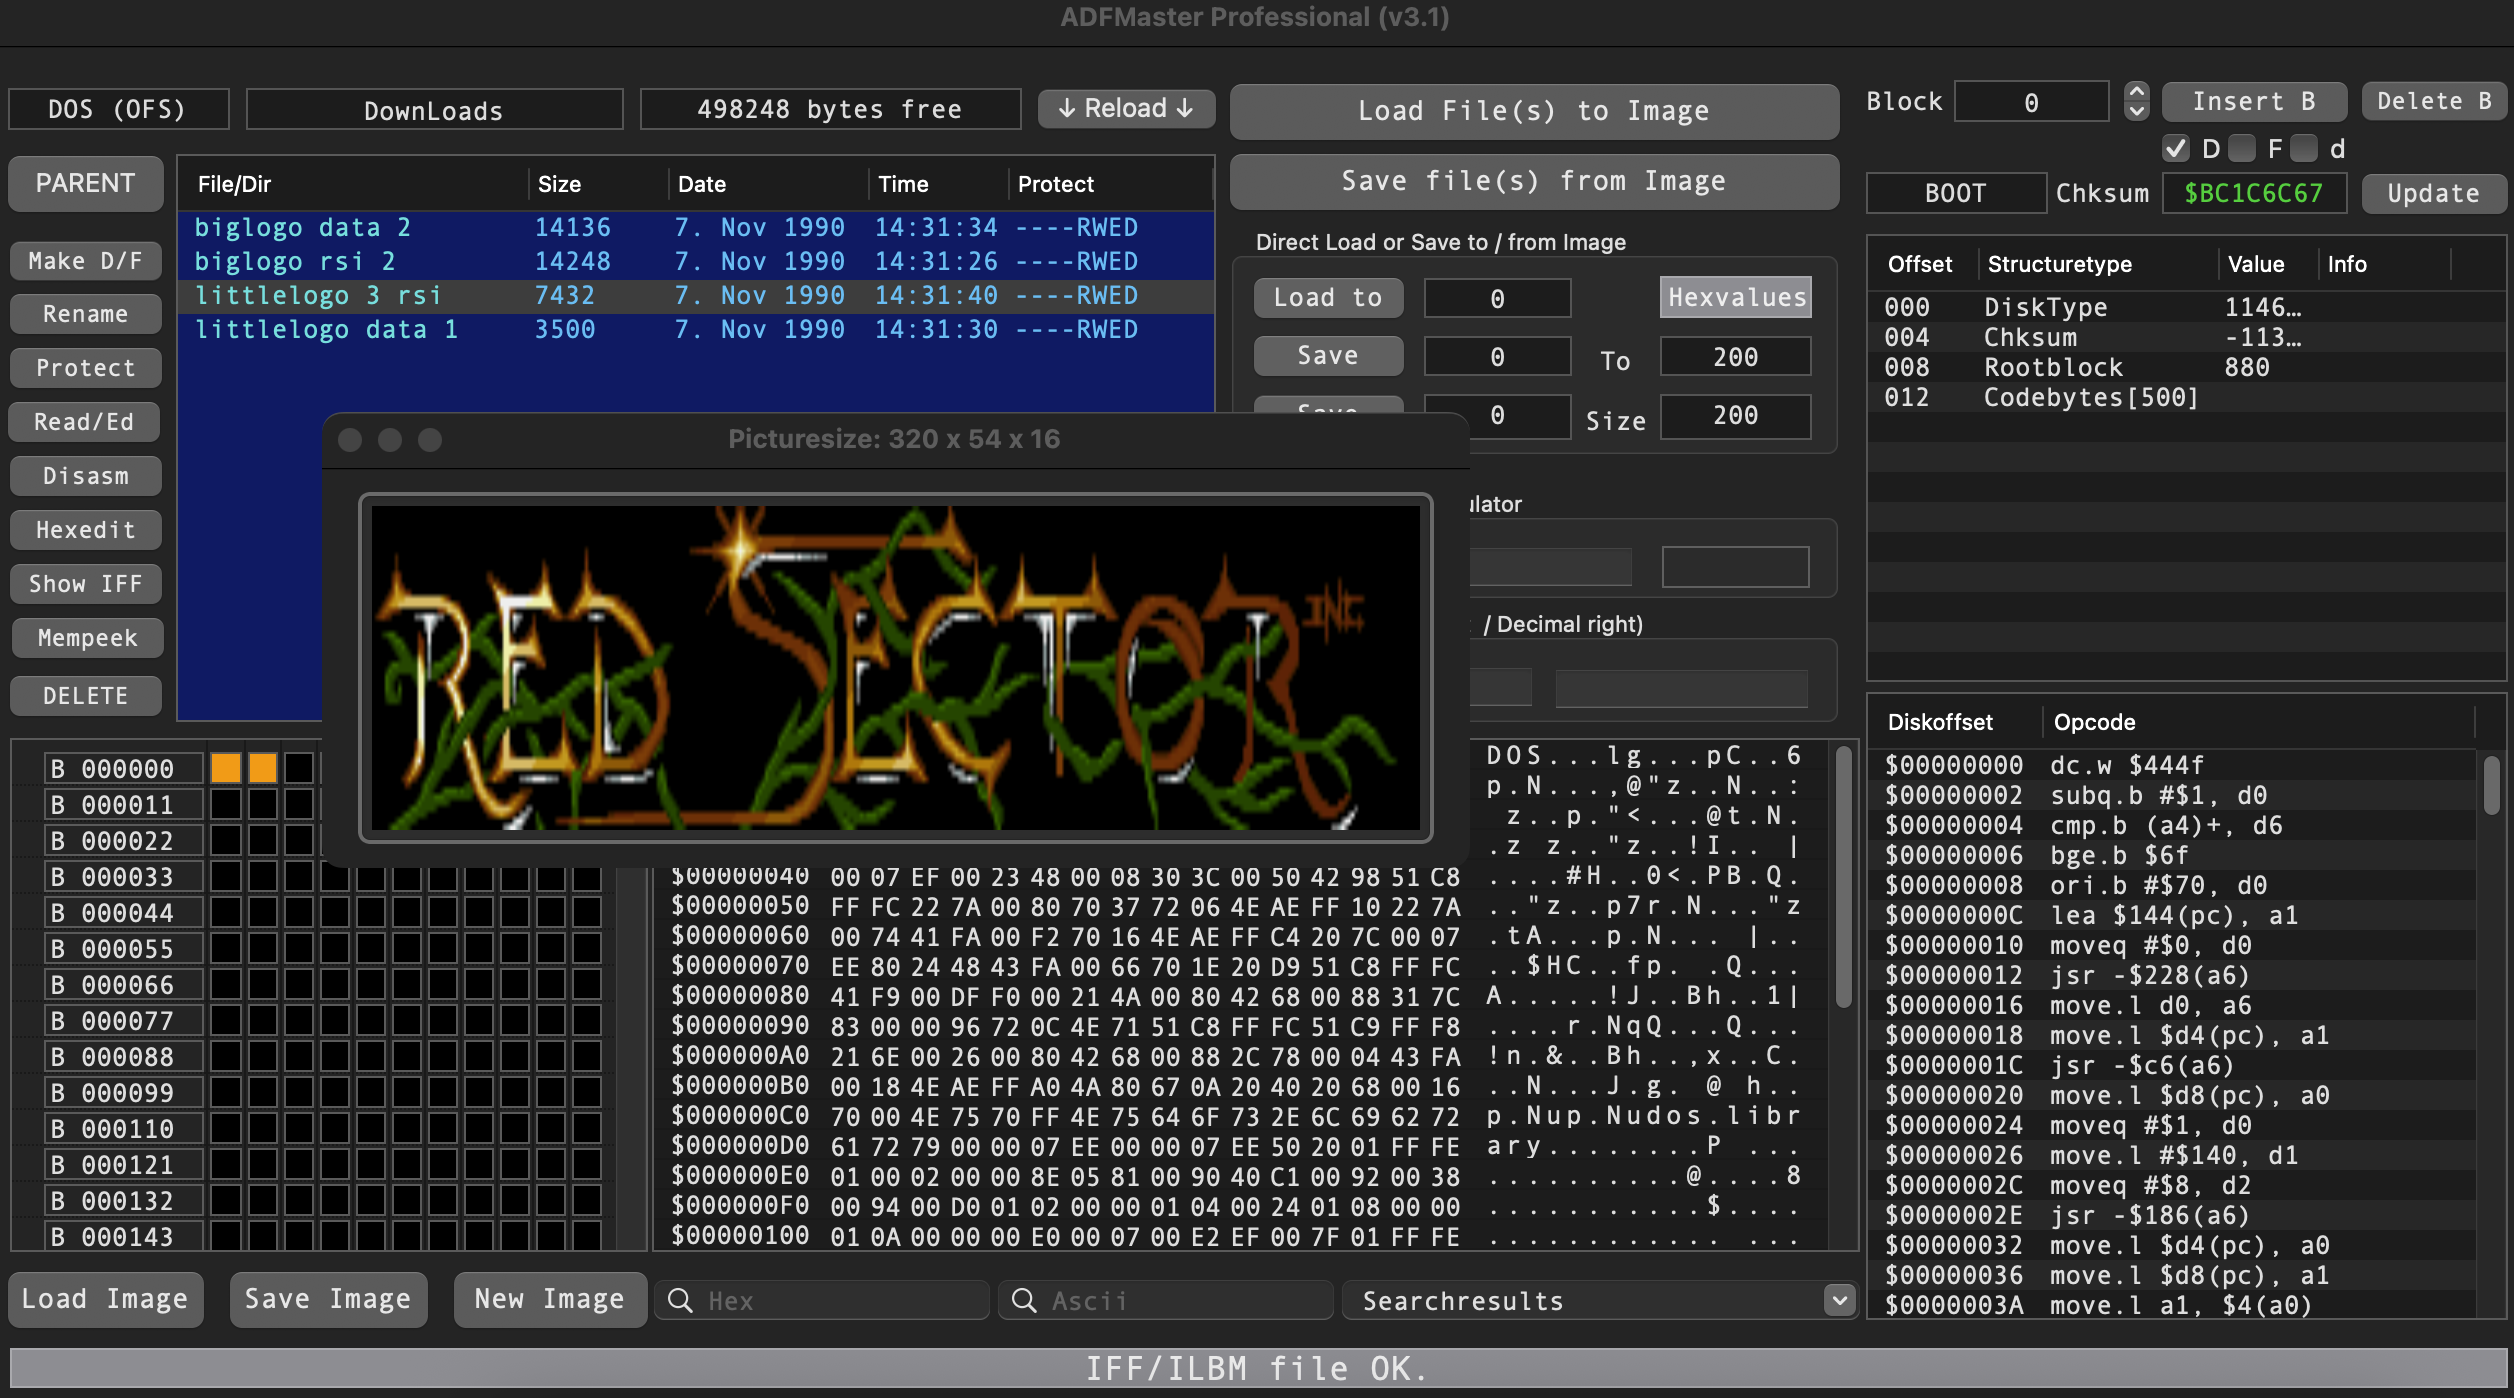2514x1398 pixels.
Task: Select file littlelogo data 1
Action: point(696,330)
